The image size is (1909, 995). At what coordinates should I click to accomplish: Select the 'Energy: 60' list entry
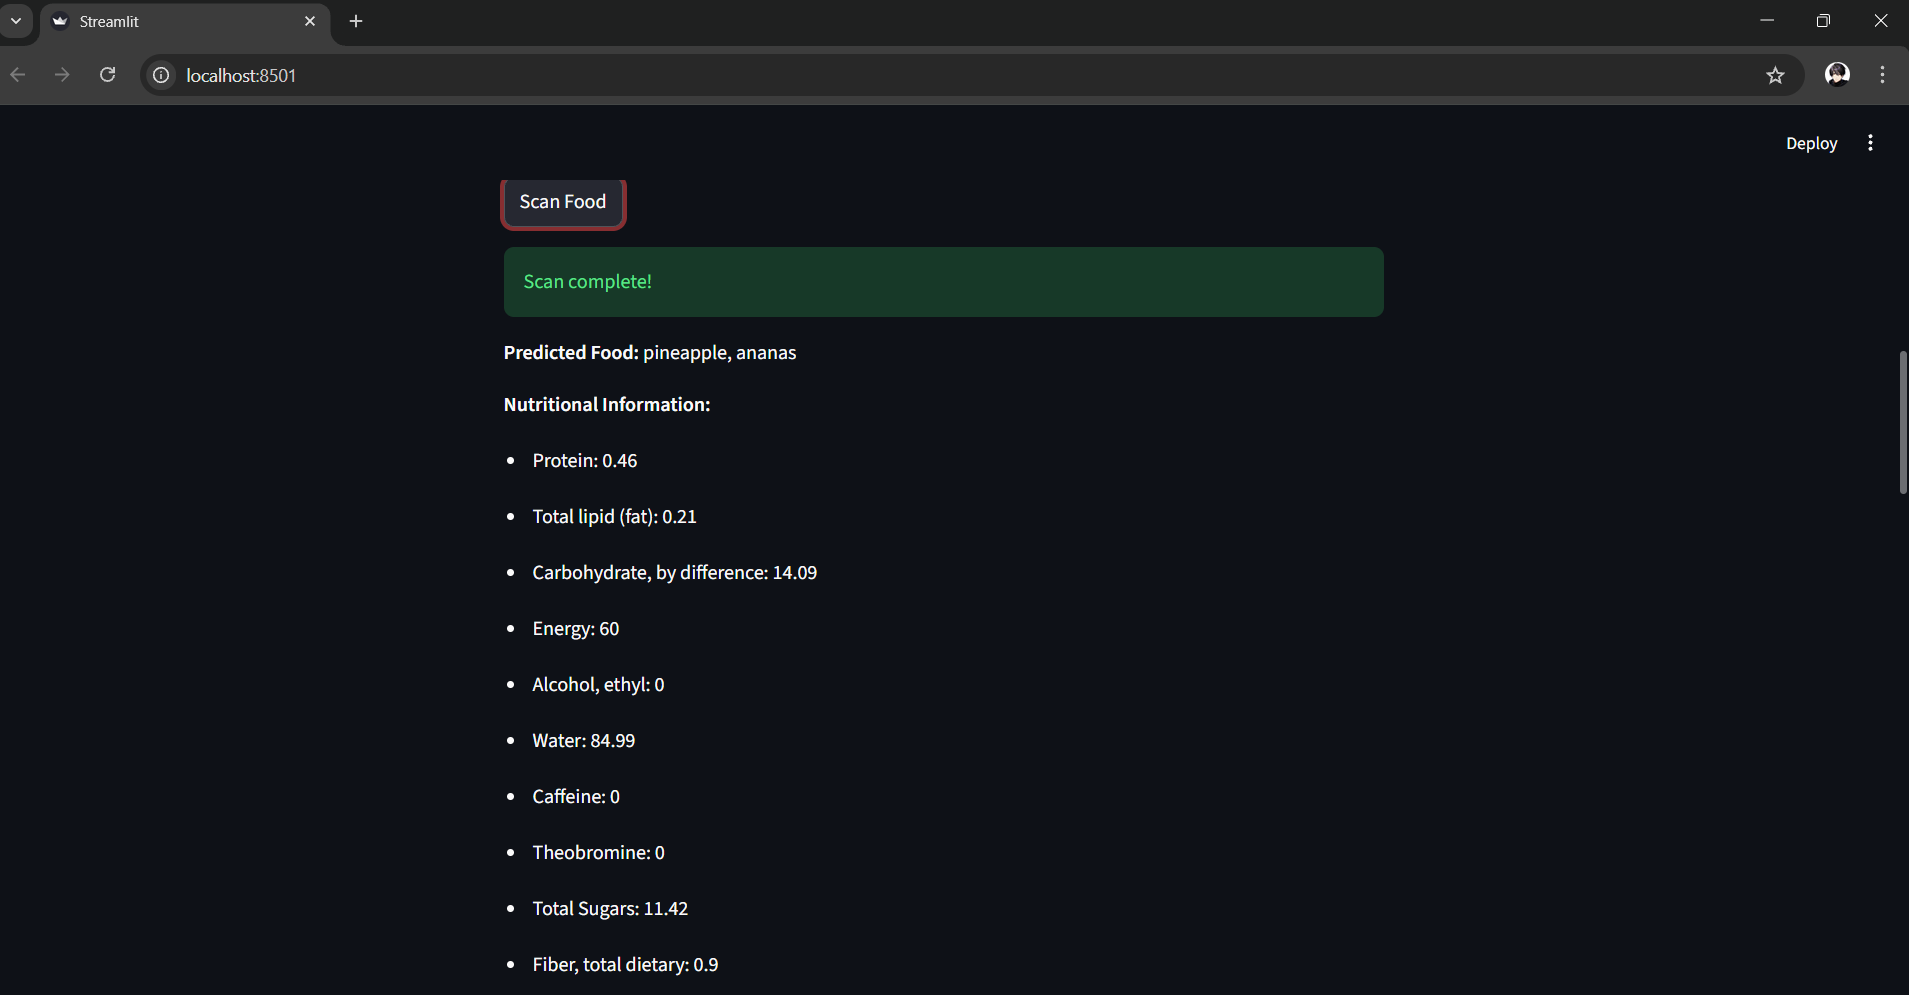576,629
